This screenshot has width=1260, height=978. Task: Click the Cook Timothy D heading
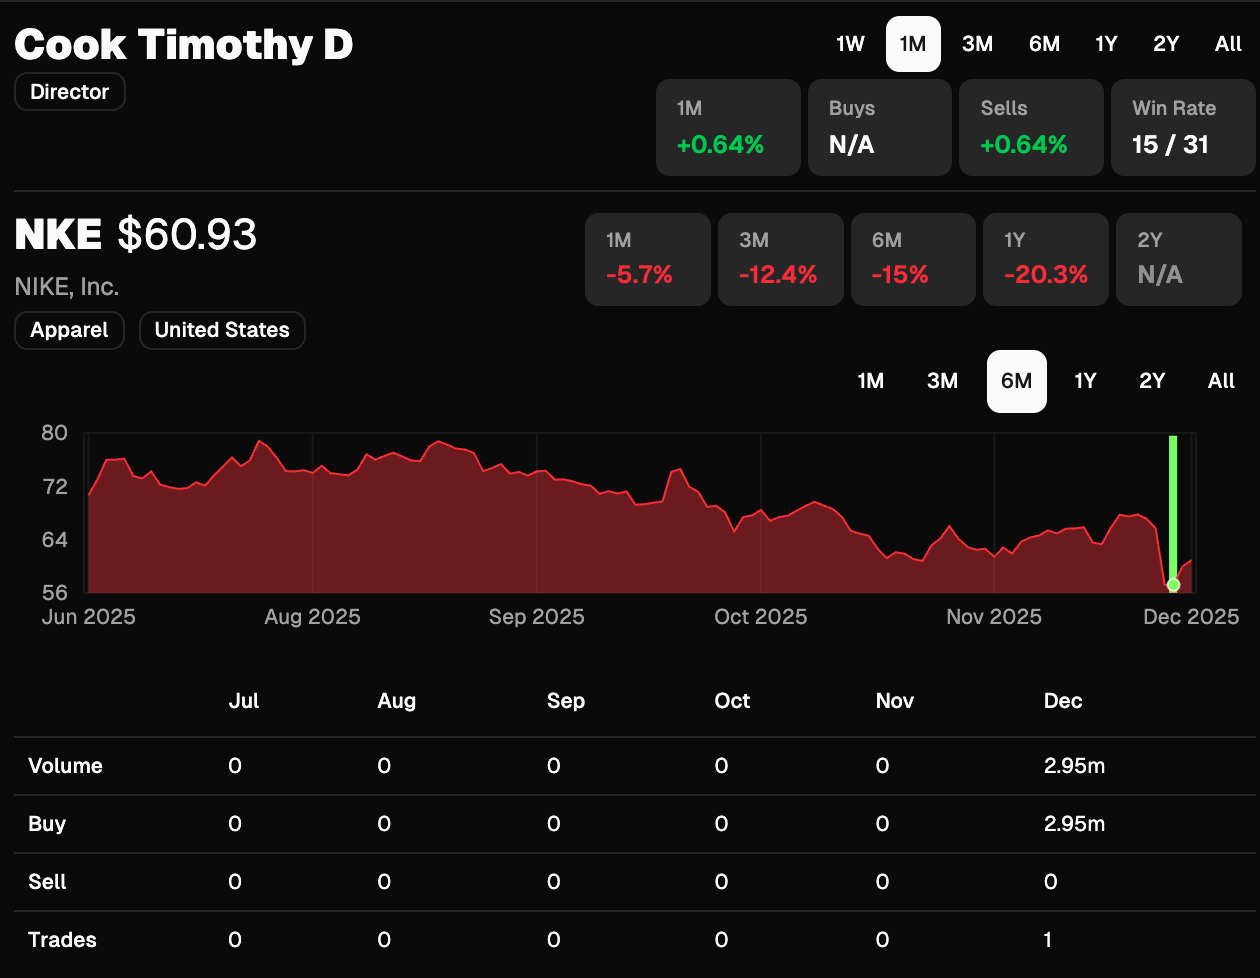pos(184,45)
